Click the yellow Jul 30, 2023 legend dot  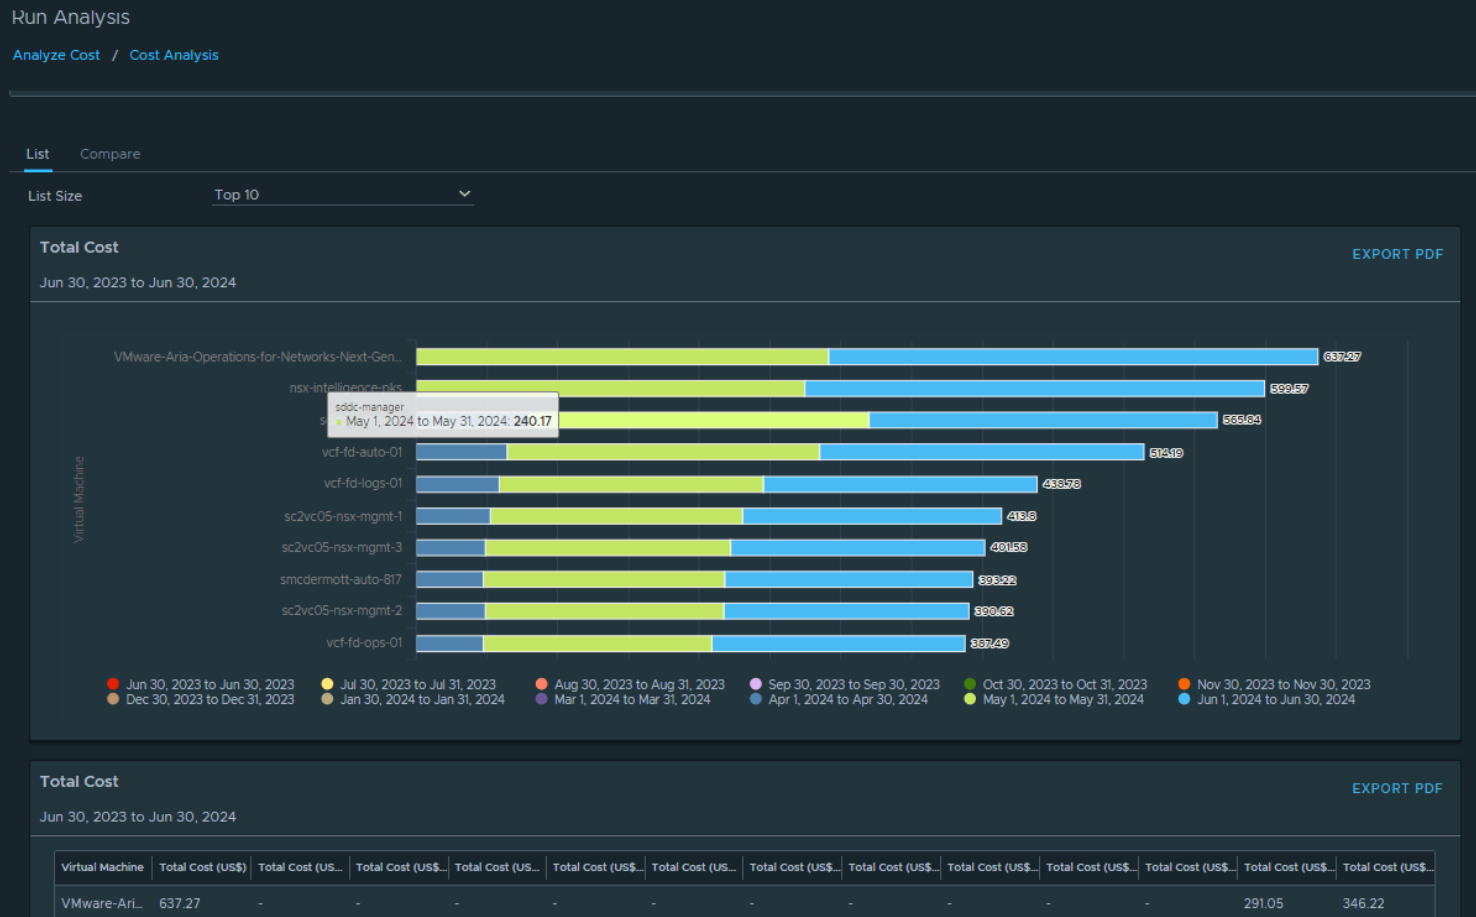pyautogui.click(x=329, y=684)
